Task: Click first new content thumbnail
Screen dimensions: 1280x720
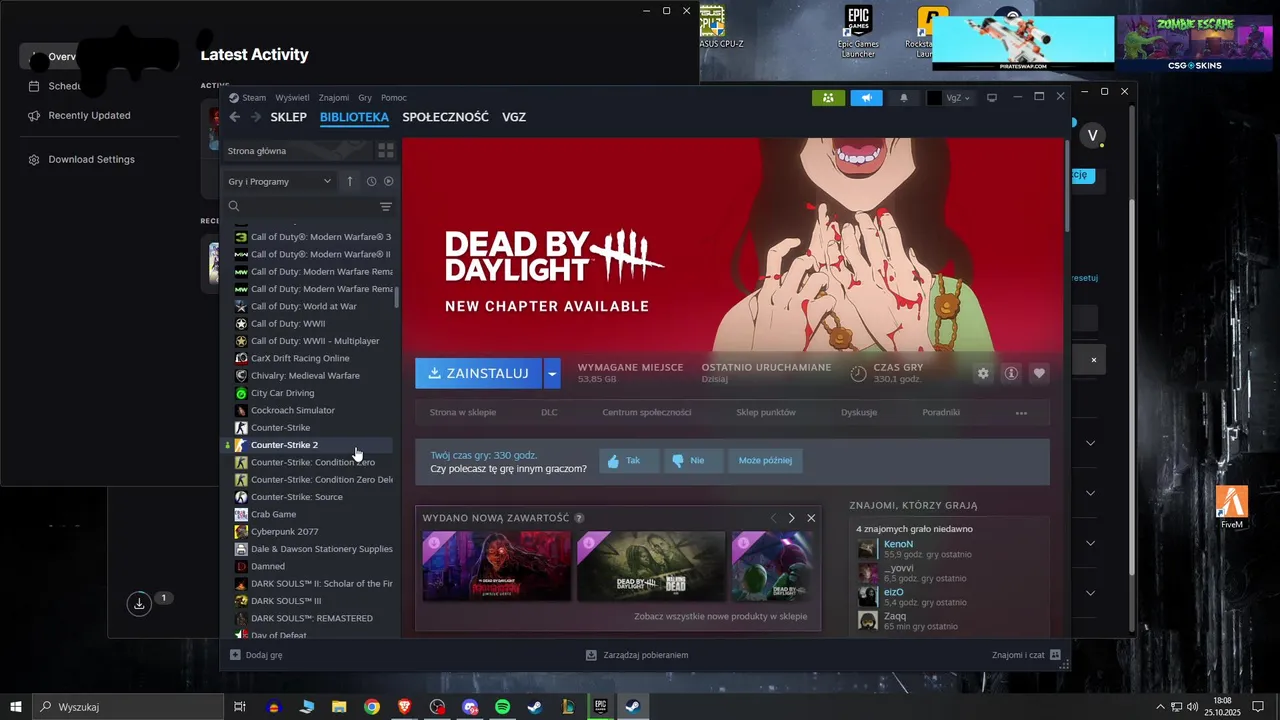Action: [496, 566]
